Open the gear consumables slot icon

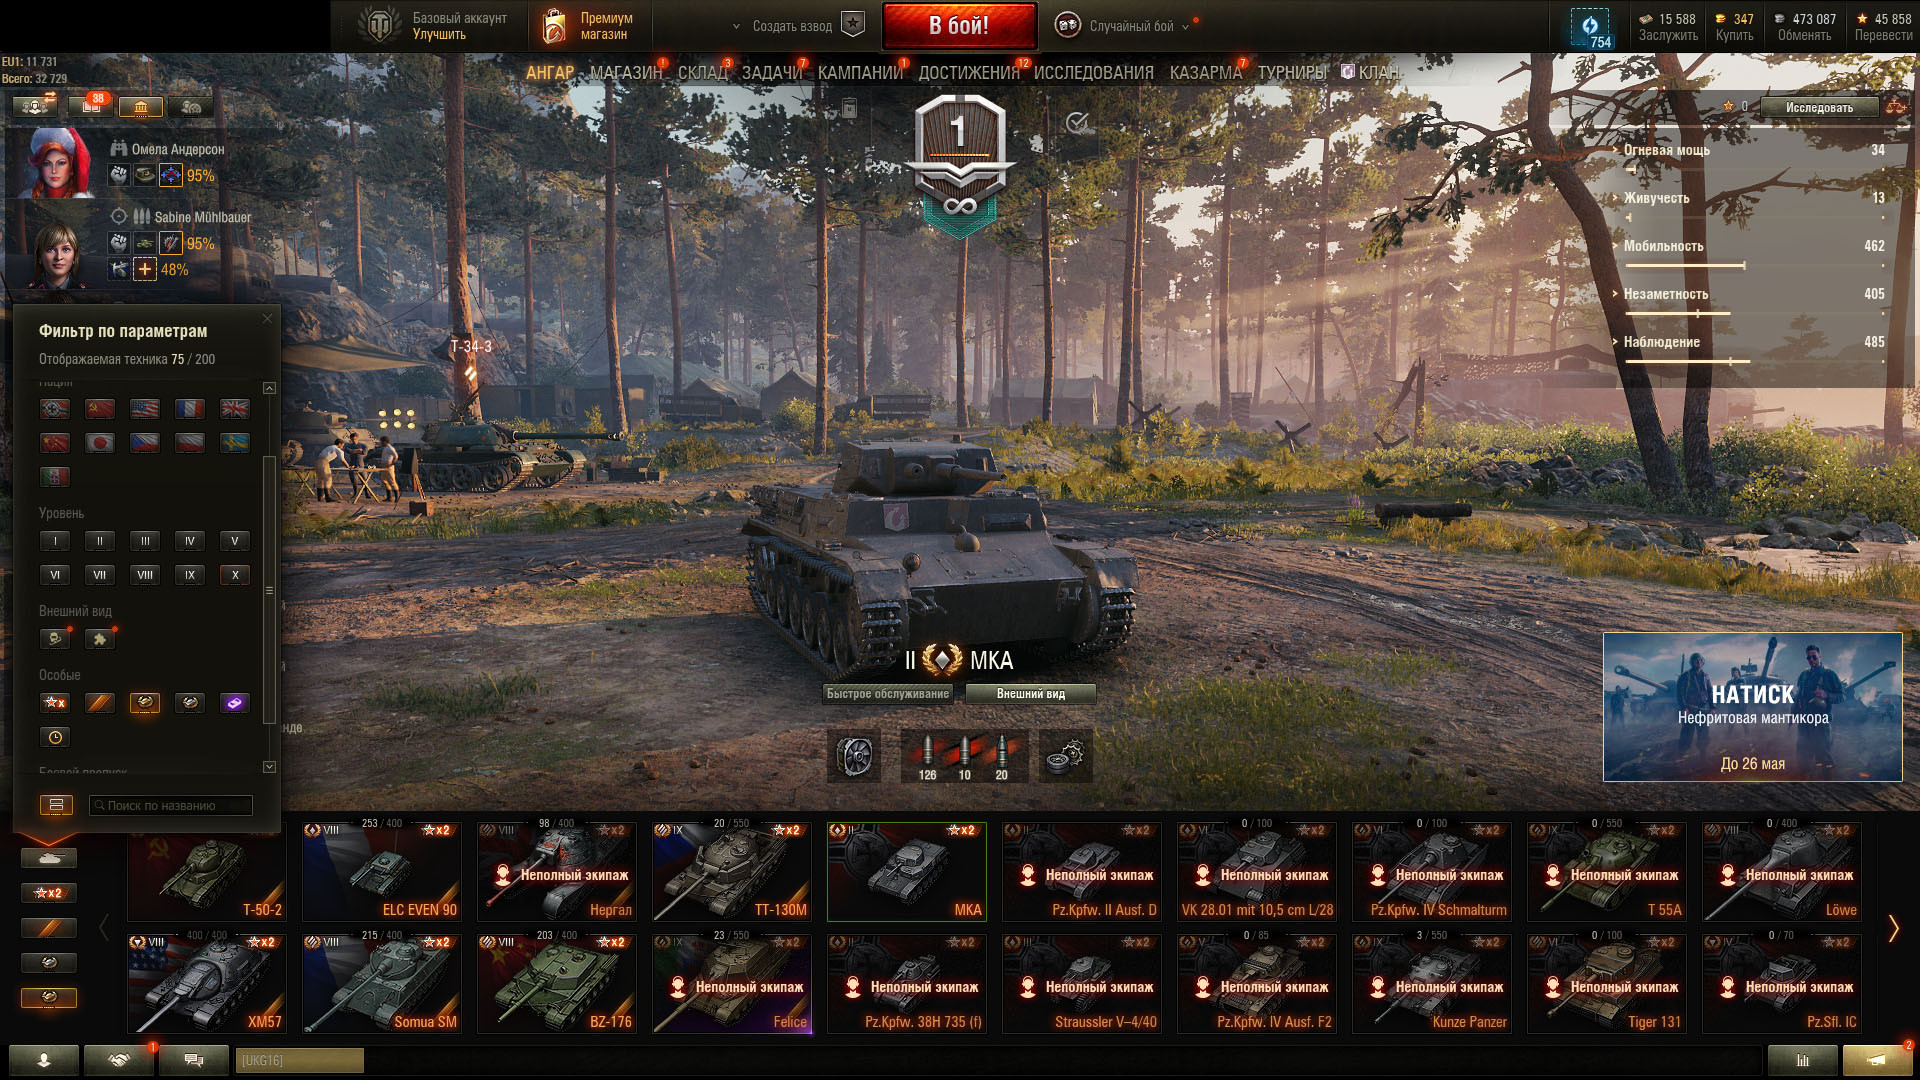pyautogui.click(x=1066, y=756)
